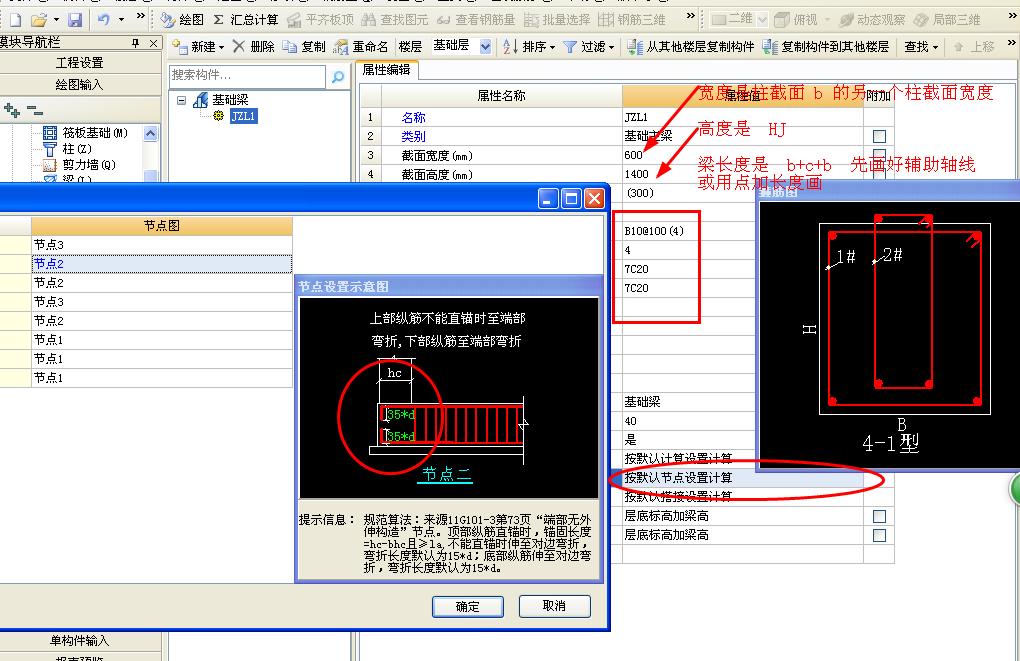Image resolution: width=1020 pixels, height=661 pixels.
Task: Switch to 绘图 drawing mode
Action: click(182, 20)
